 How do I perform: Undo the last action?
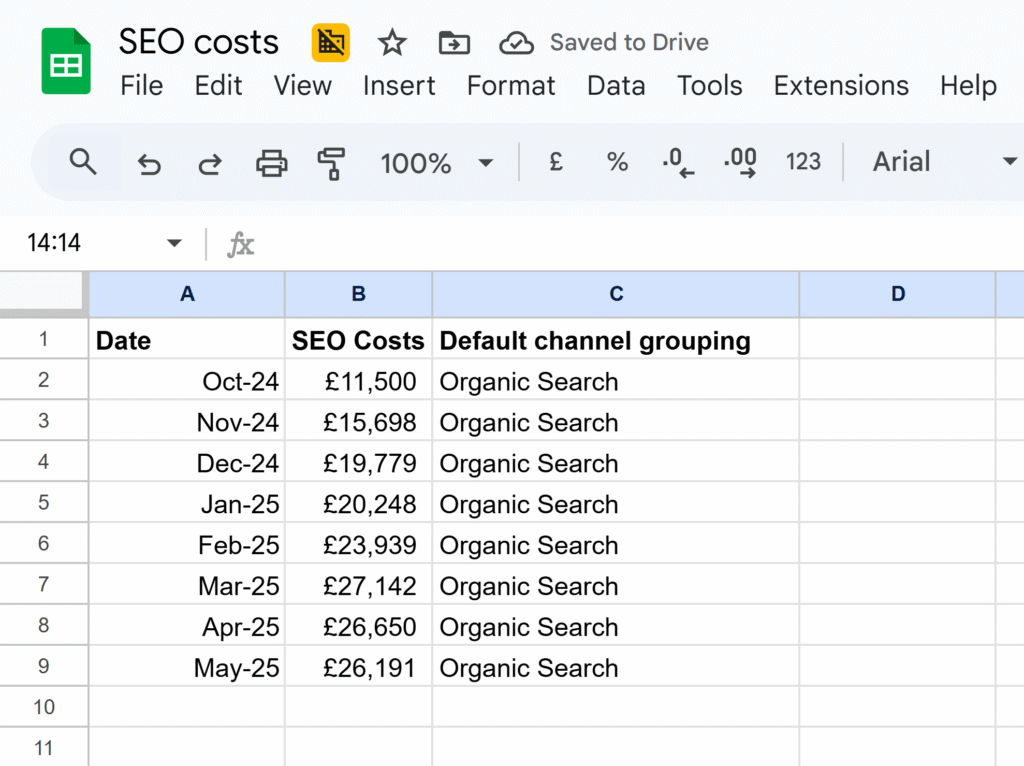click(149, 163)
